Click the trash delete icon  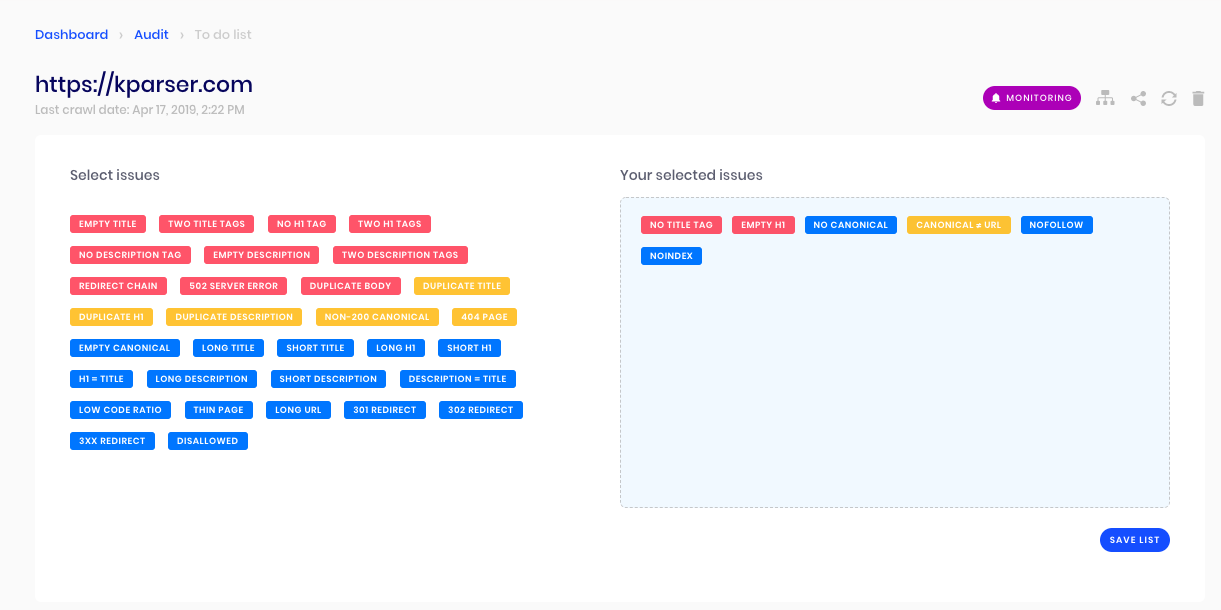(x=1198, y=98)
